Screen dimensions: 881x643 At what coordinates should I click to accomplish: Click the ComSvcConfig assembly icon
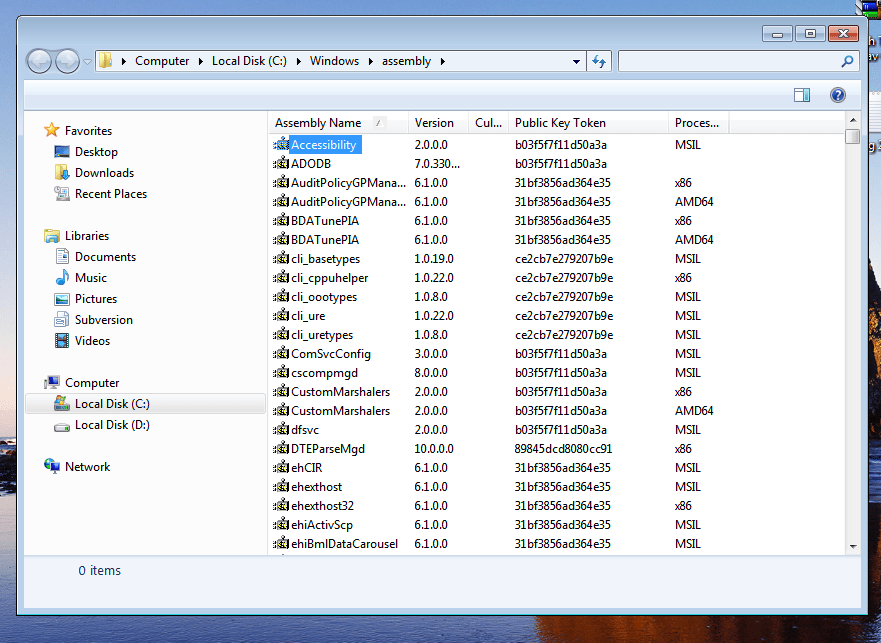(281, 354)
